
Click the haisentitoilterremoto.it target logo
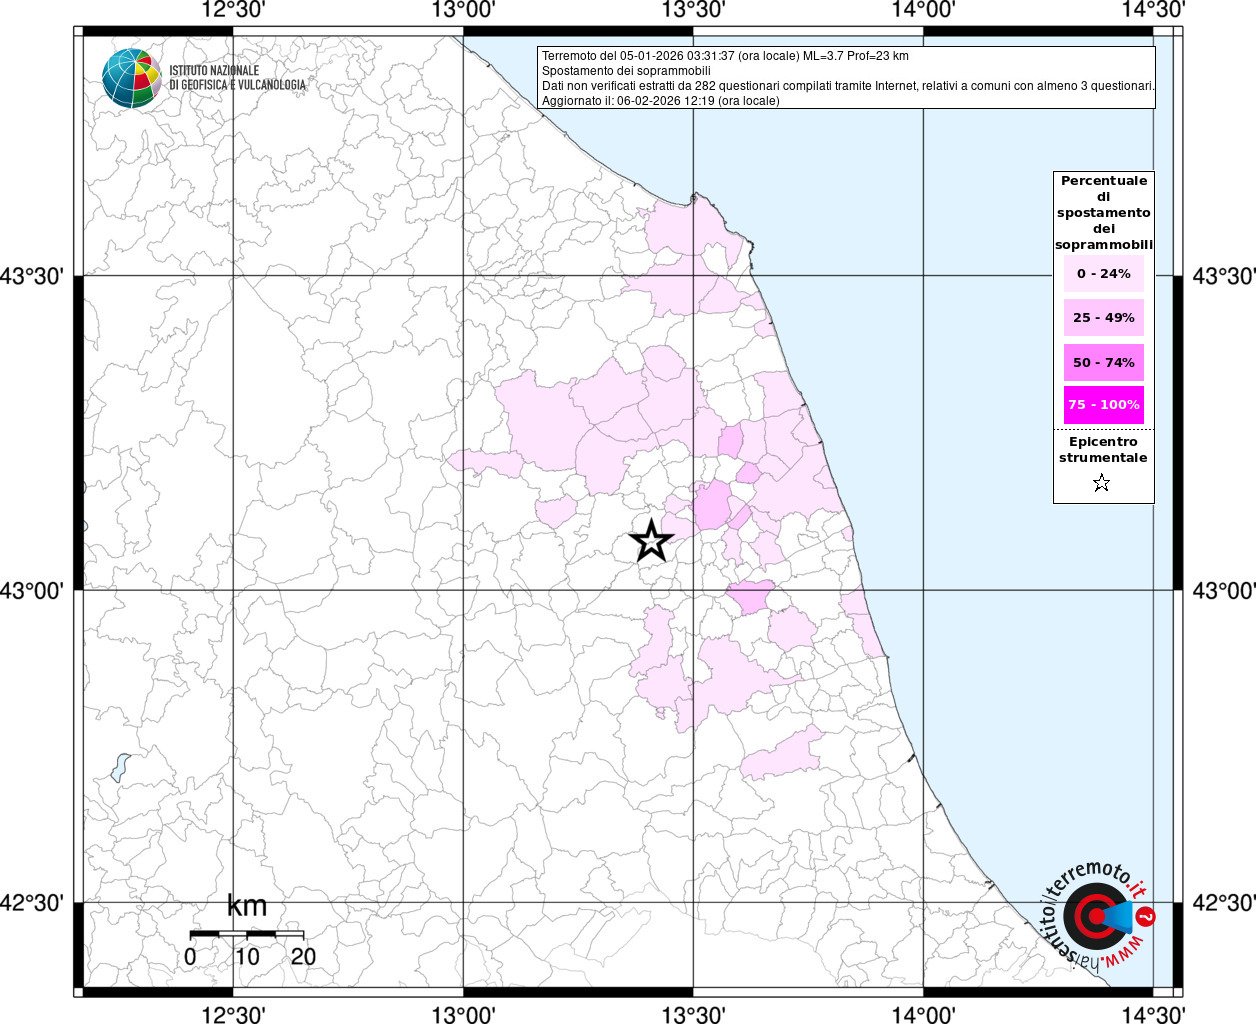click(x=1093, y=915)
